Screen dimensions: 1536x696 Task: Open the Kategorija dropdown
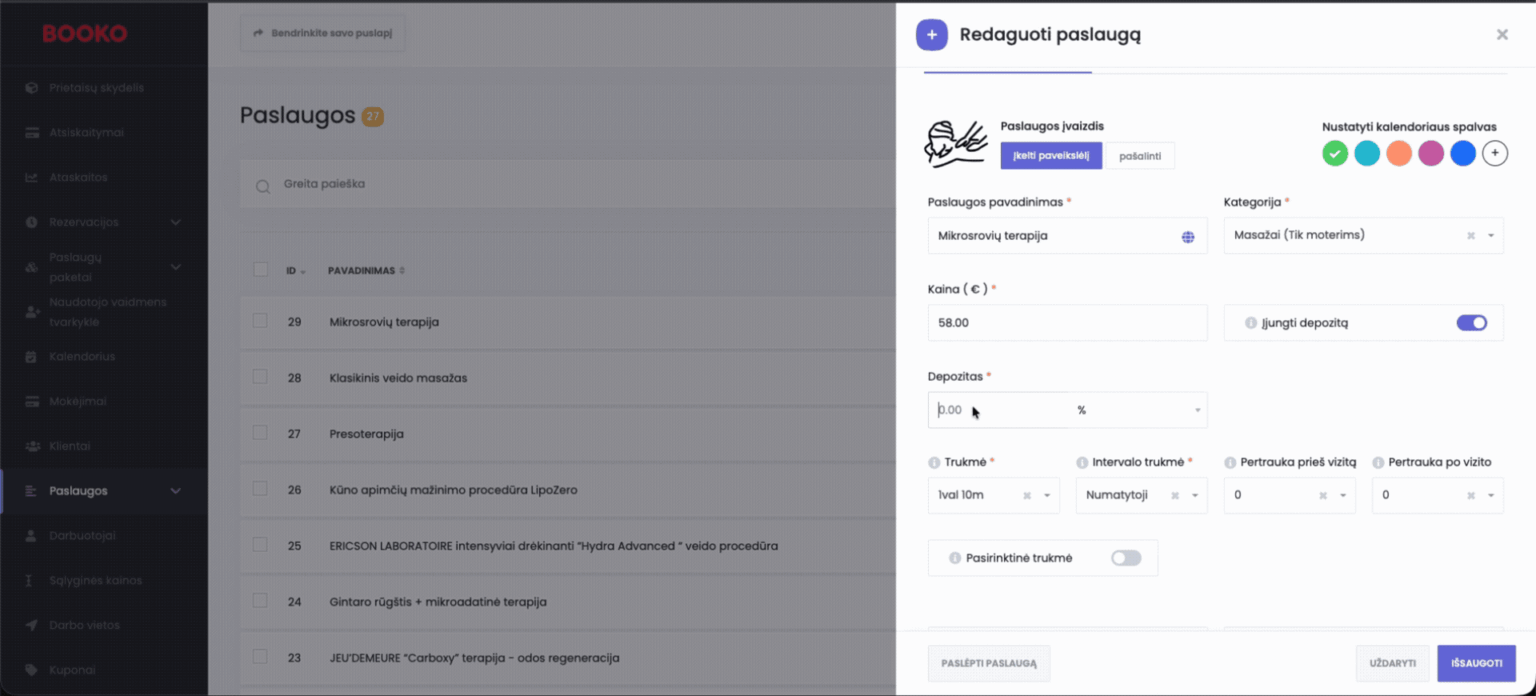(1490, 236)
